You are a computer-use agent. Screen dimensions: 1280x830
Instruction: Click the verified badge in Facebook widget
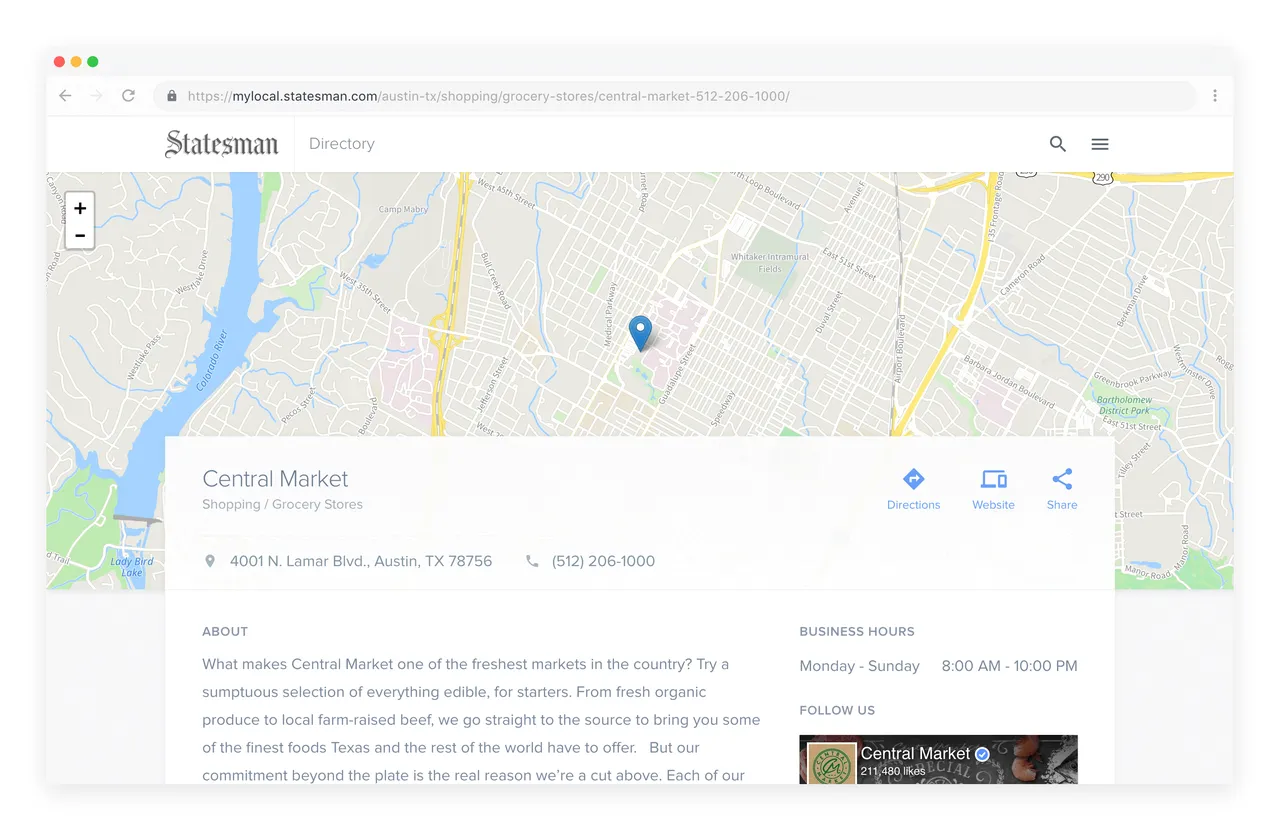(982, 754)
